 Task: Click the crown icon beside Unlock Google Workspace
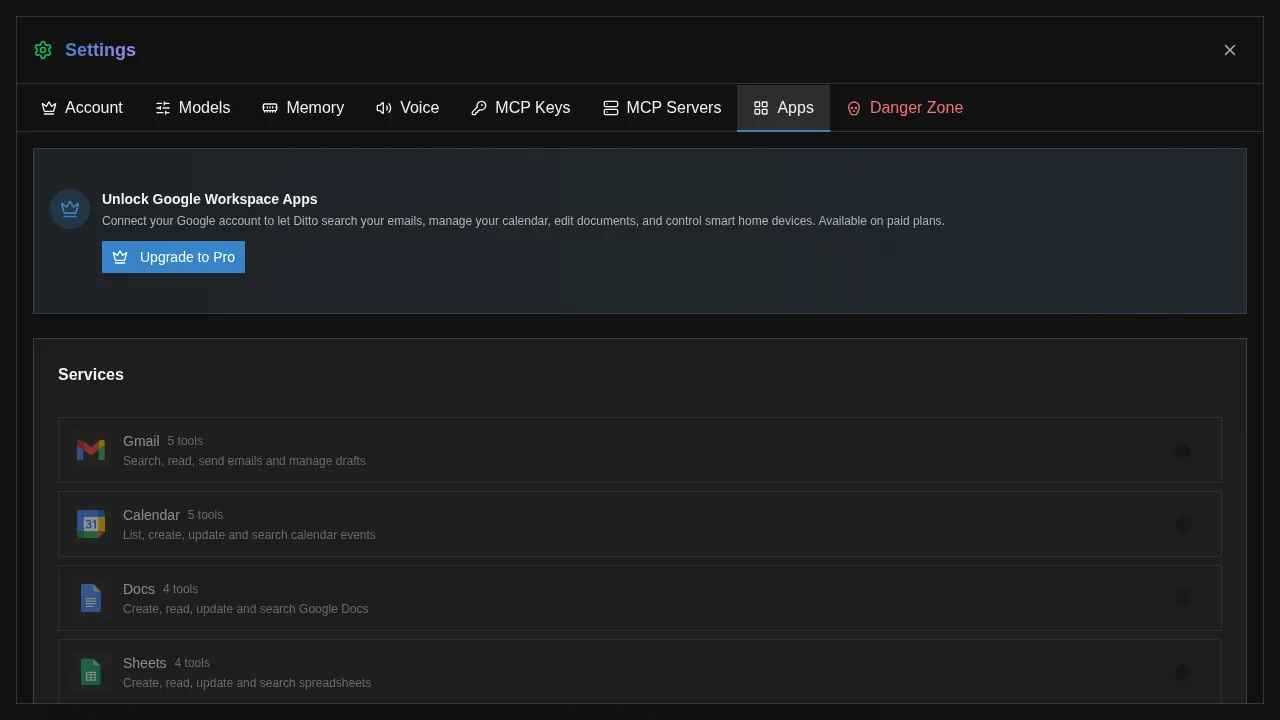pyautogui.click(x=70, y=209)
